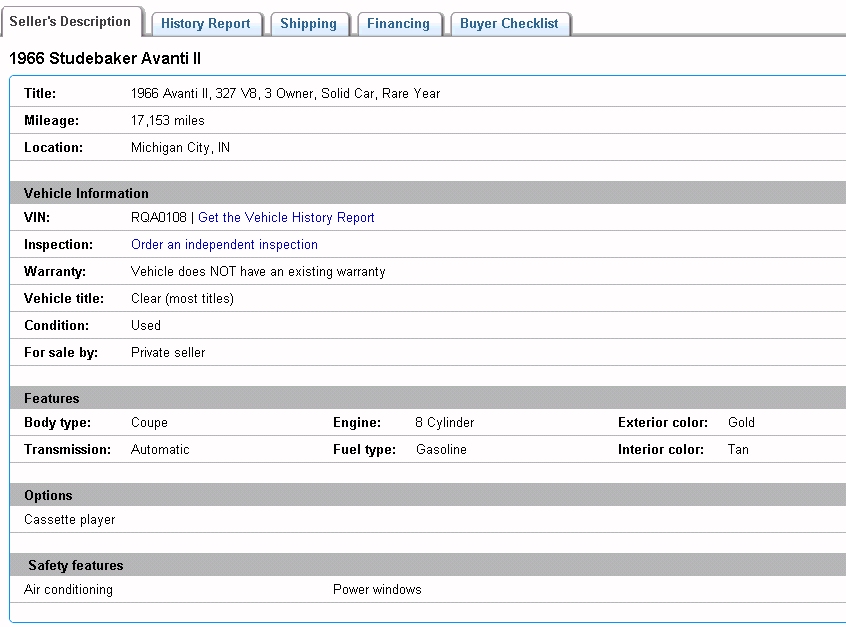Image resolution: width=846 pixels, height=627 pixels.
Task: Click the Vehicle Information section header
Action: (428, 193)
